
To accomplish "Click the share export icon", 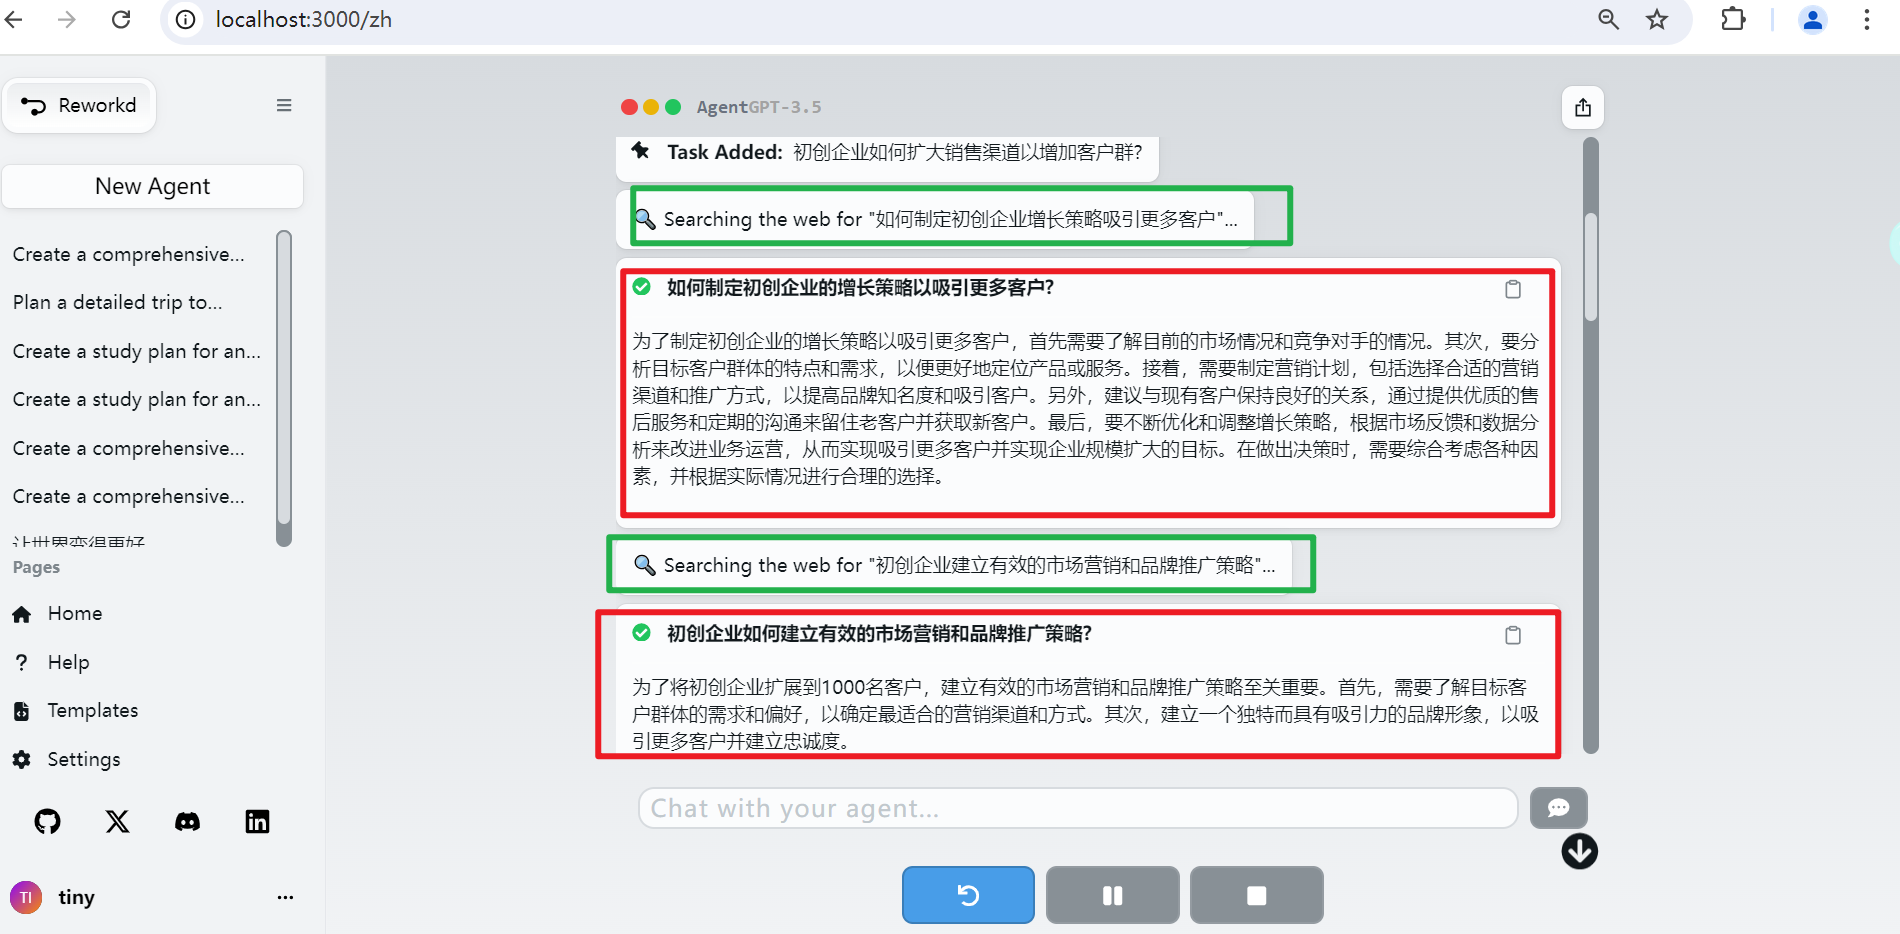I will [x=1582, y=108].
